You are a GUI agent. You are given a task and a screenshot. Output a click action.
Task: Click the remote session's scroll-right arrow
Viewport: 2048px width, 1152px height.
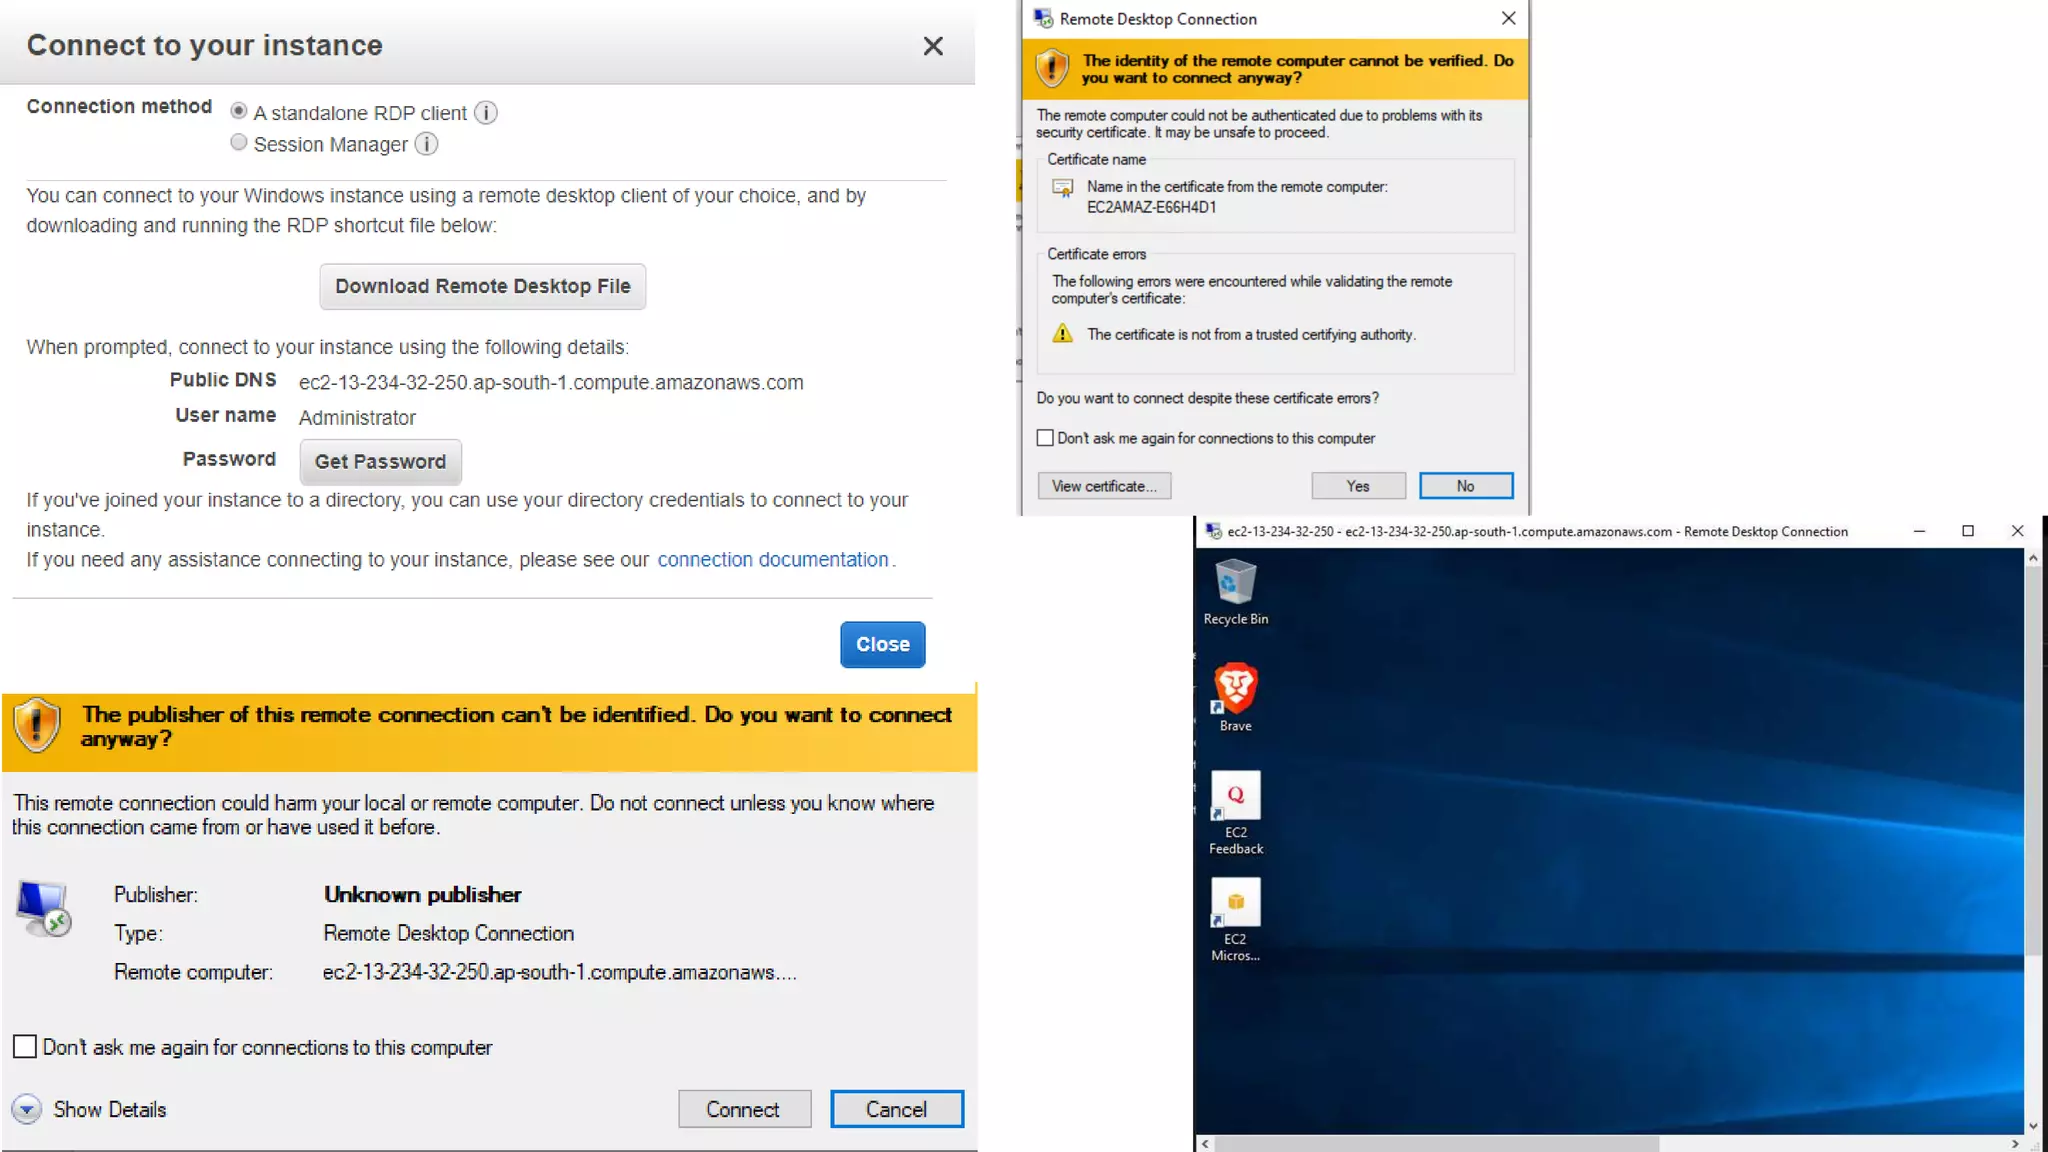pyautogui.click(x=2014, y=1143)
